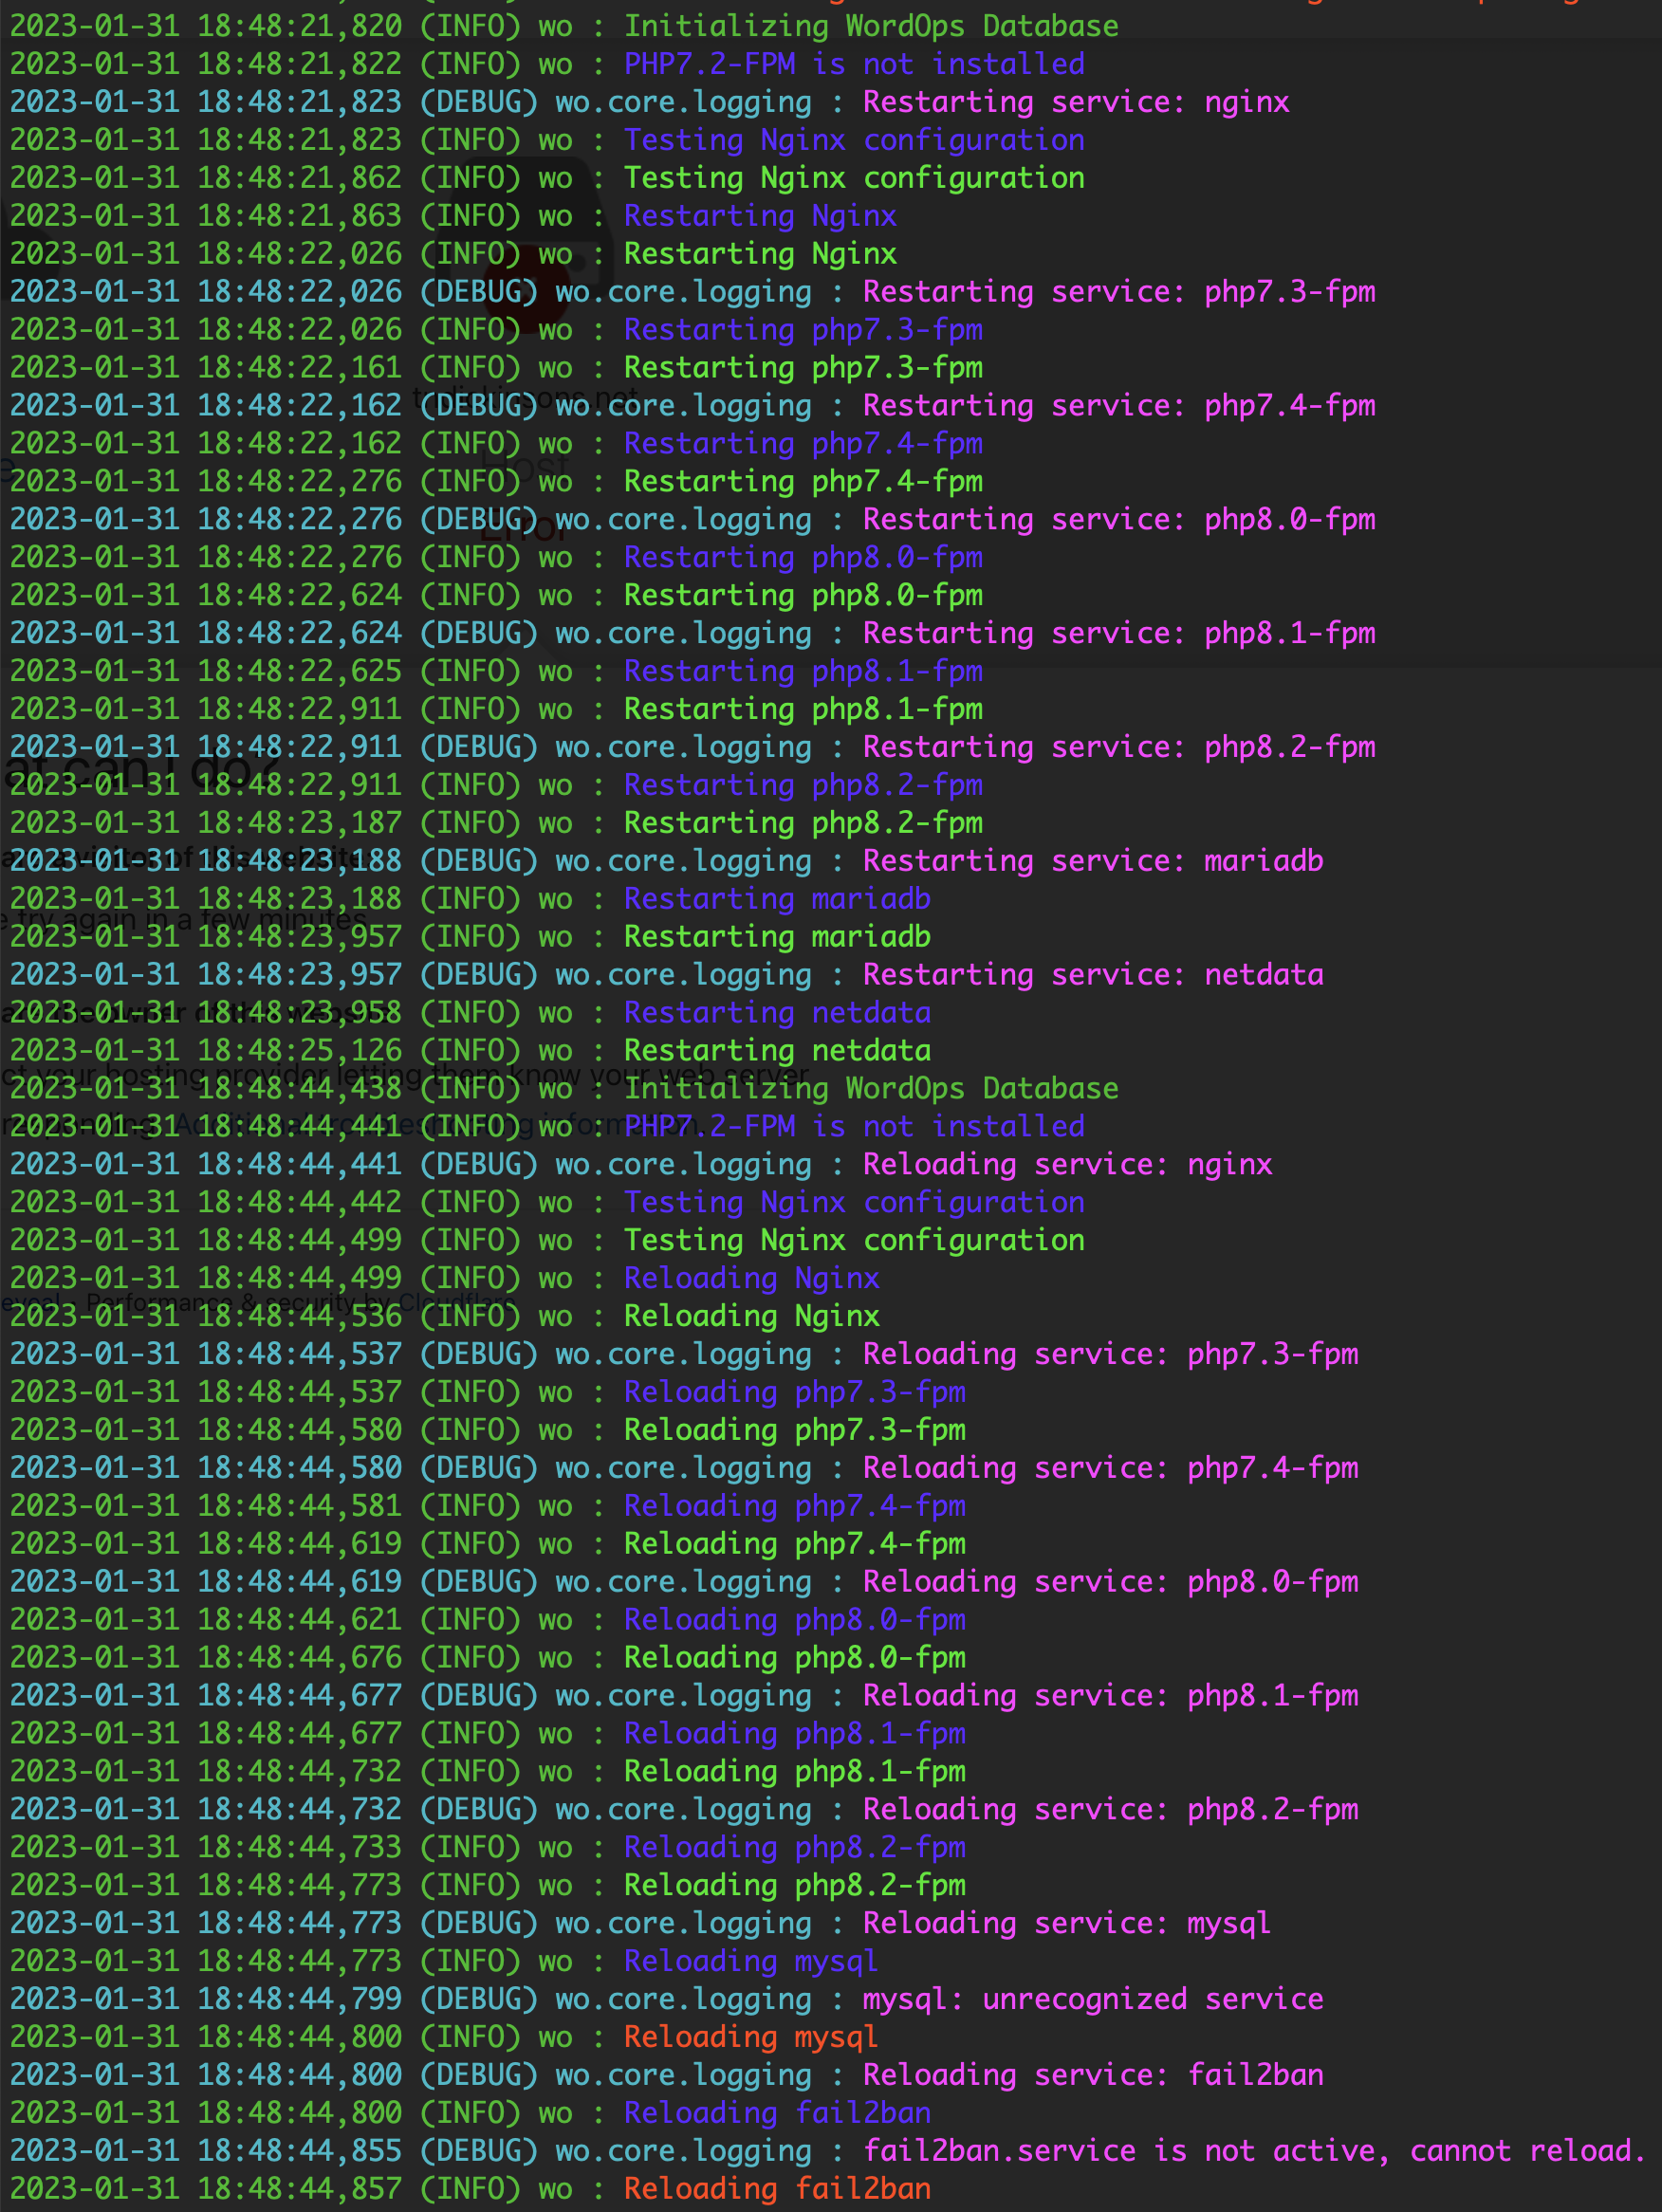Click the 'mysql: unrecognized service' debug message
This screenshot has height=2212, width=1662.
point(1092,1999)
